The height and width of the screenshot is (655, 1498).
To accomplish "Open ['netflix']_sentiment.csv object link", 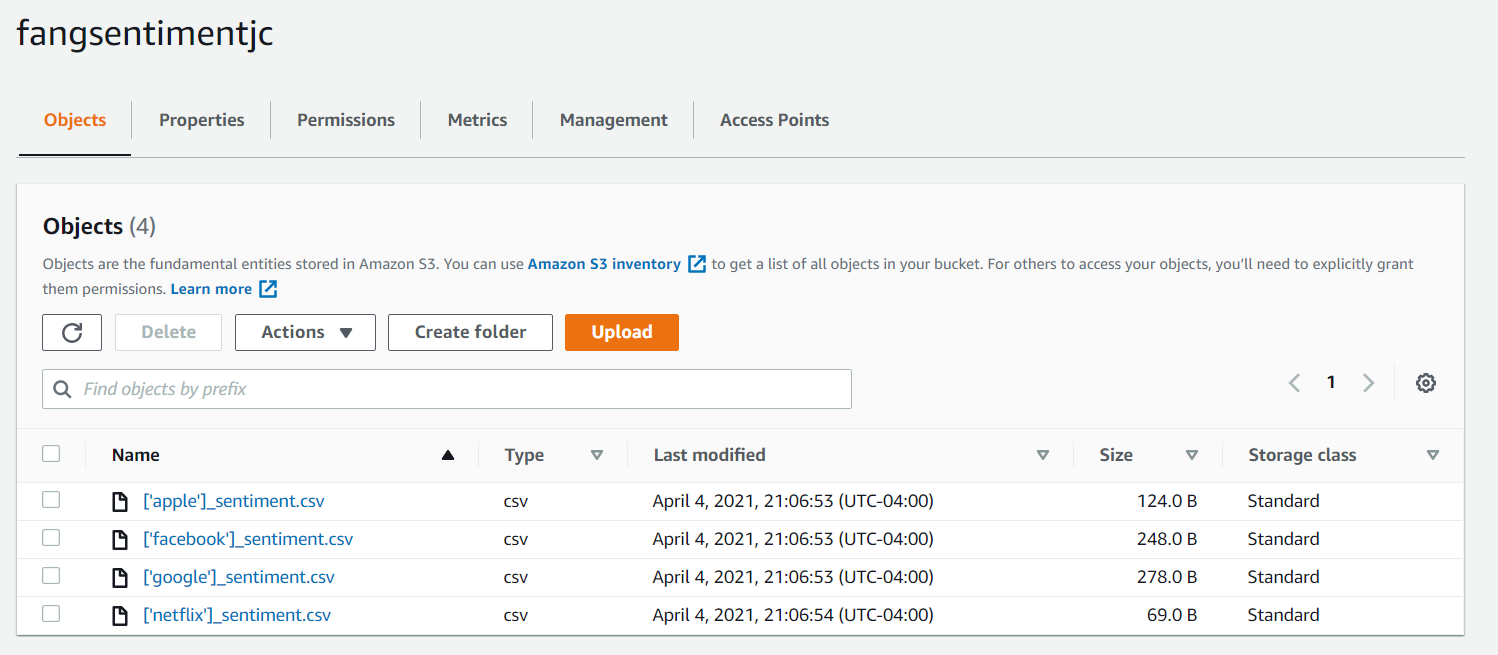I will [237, 615].
